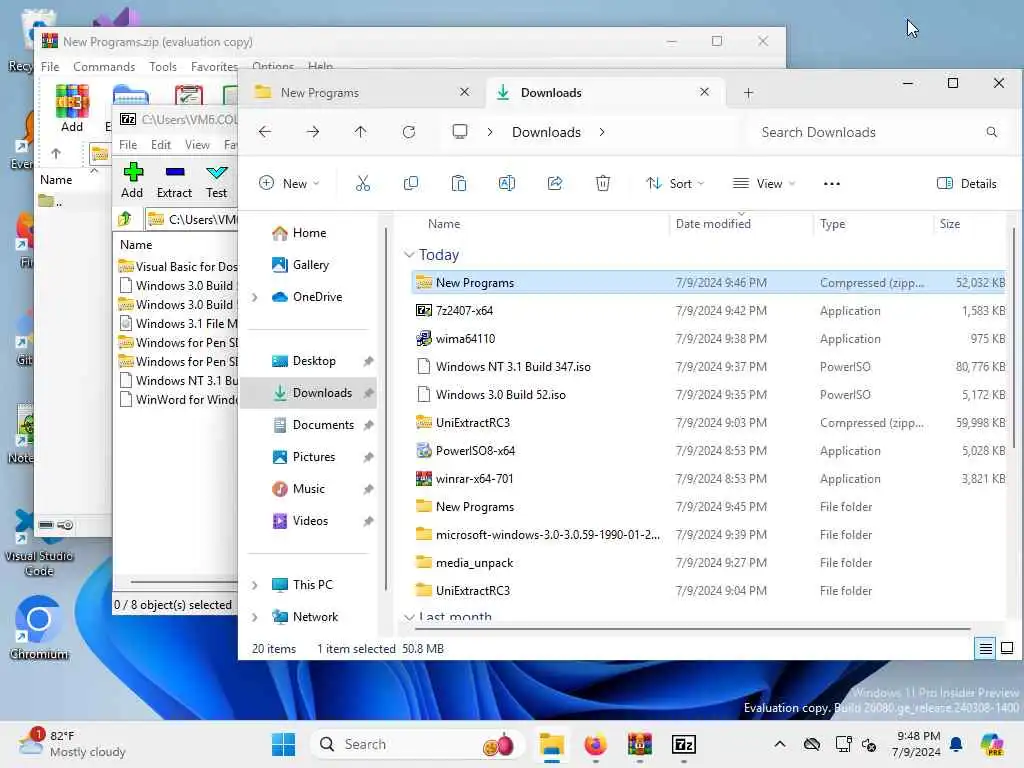Click WinRAR up one level arrow
The image size is (1024, 768).
56,153
